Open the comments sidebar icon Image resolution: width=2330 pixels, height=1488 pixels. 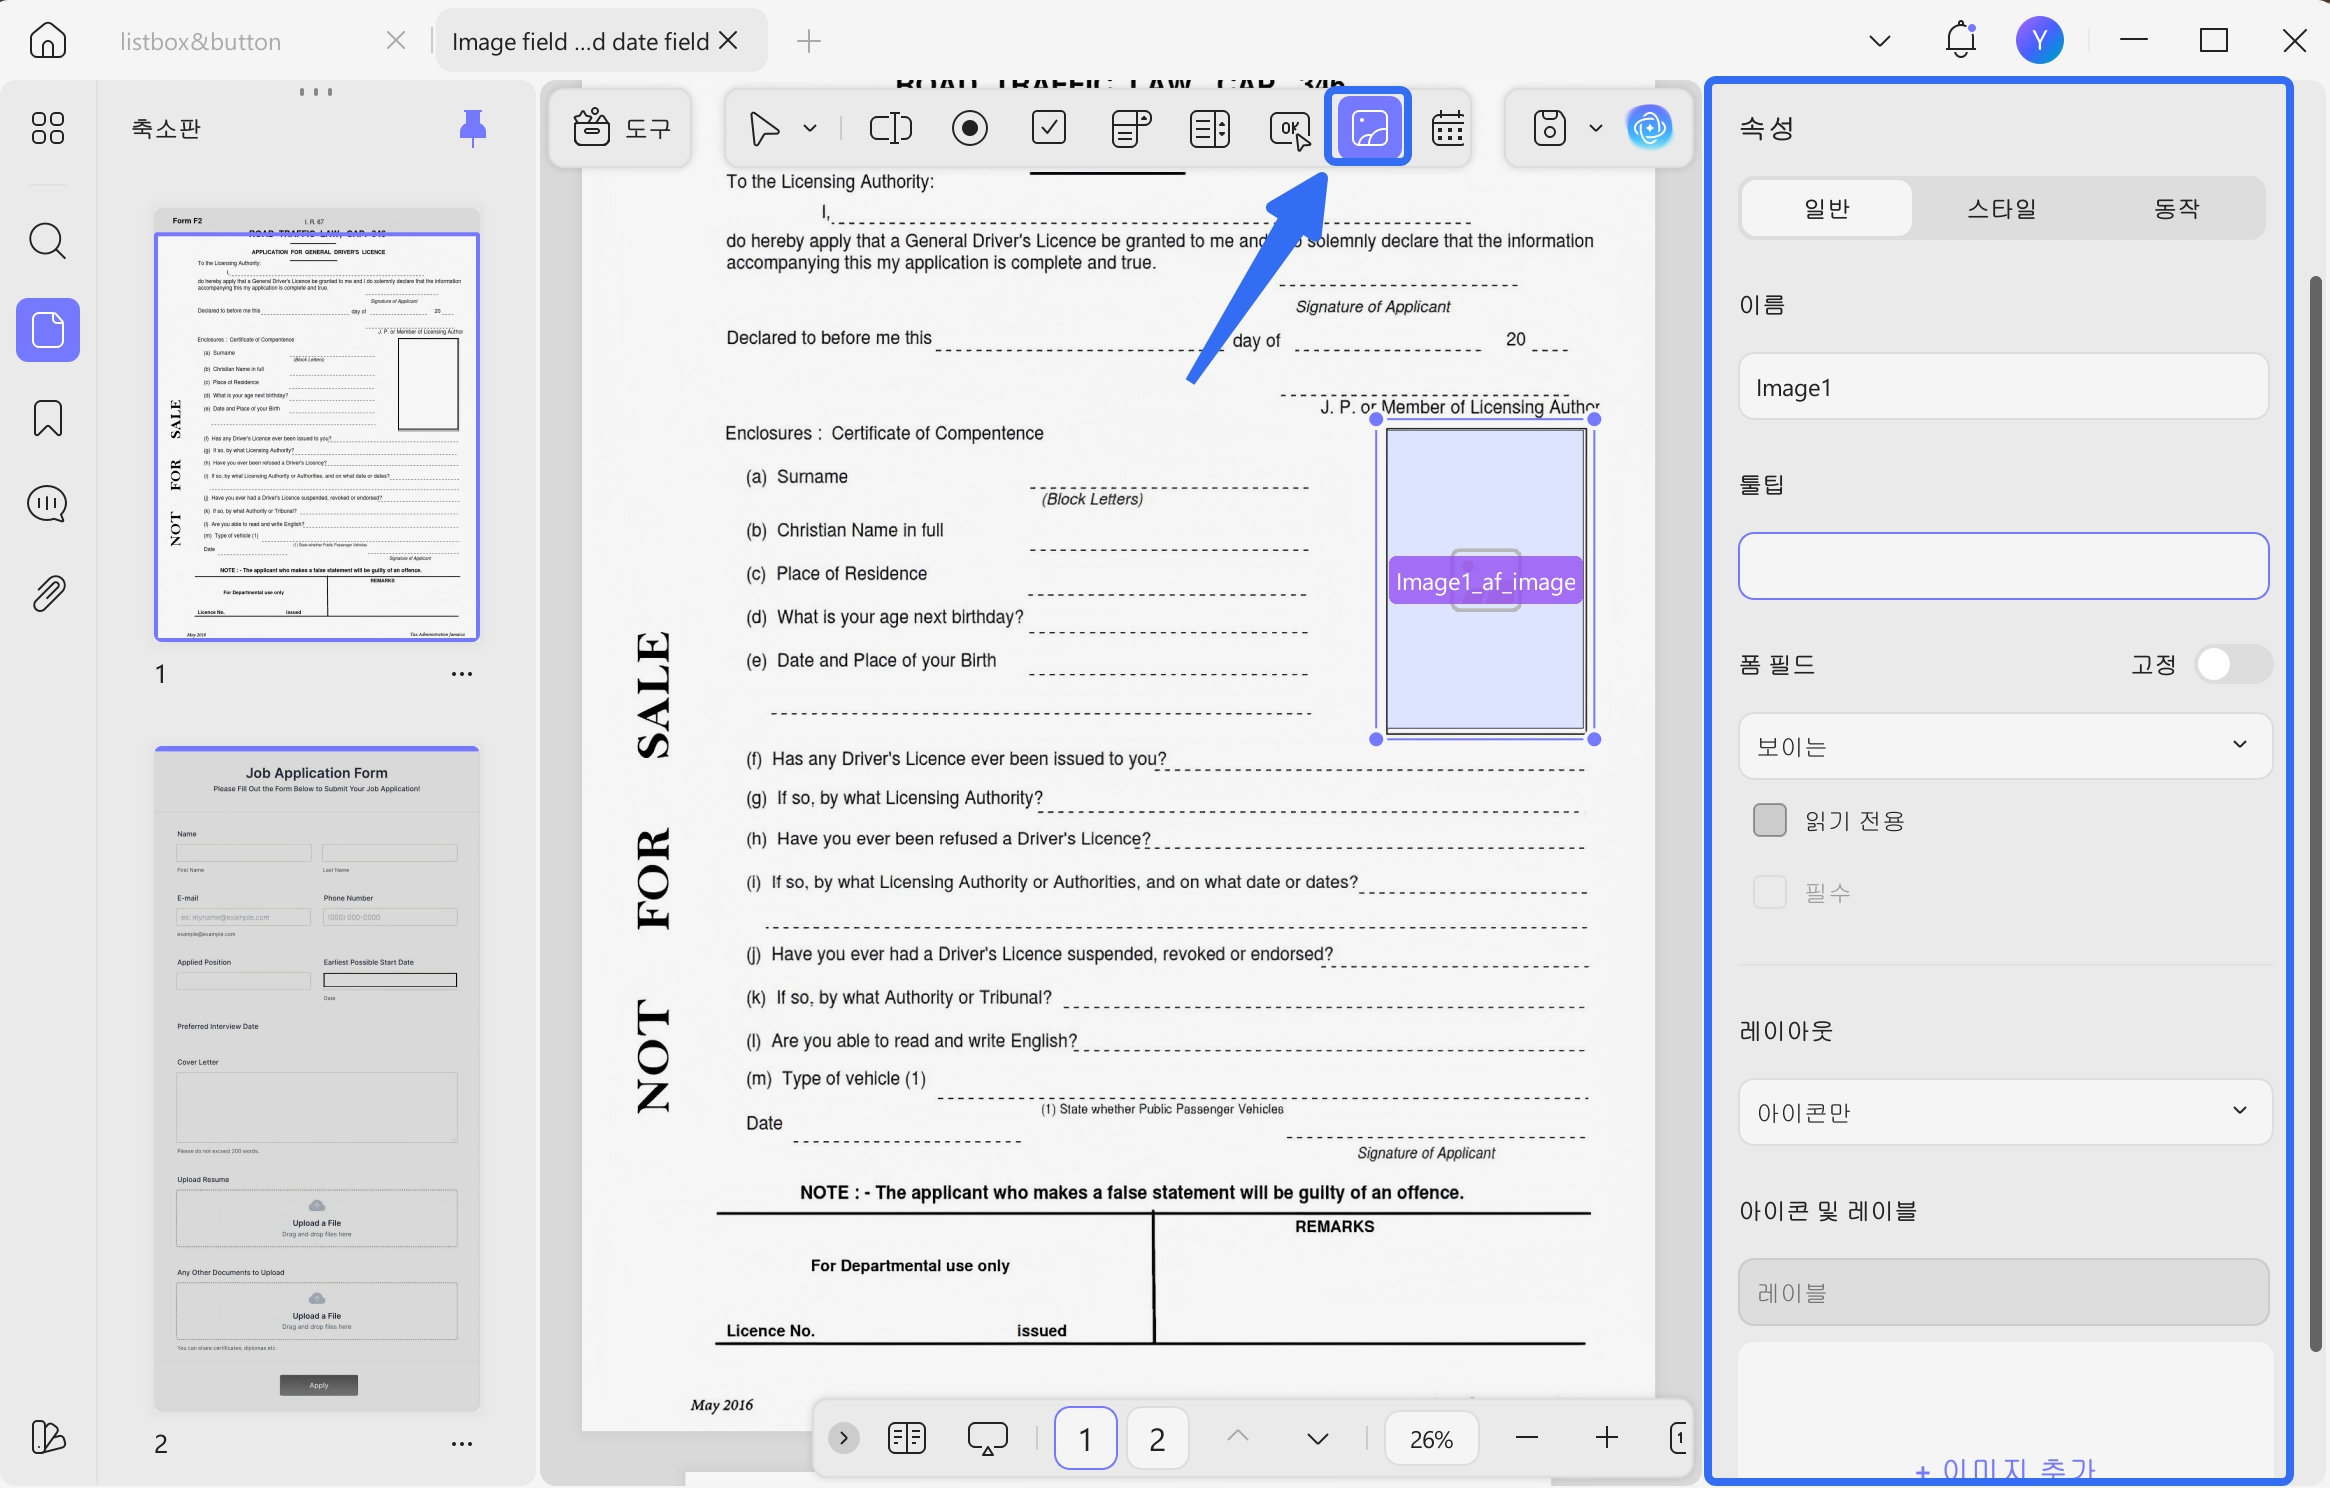pos(48,504)
